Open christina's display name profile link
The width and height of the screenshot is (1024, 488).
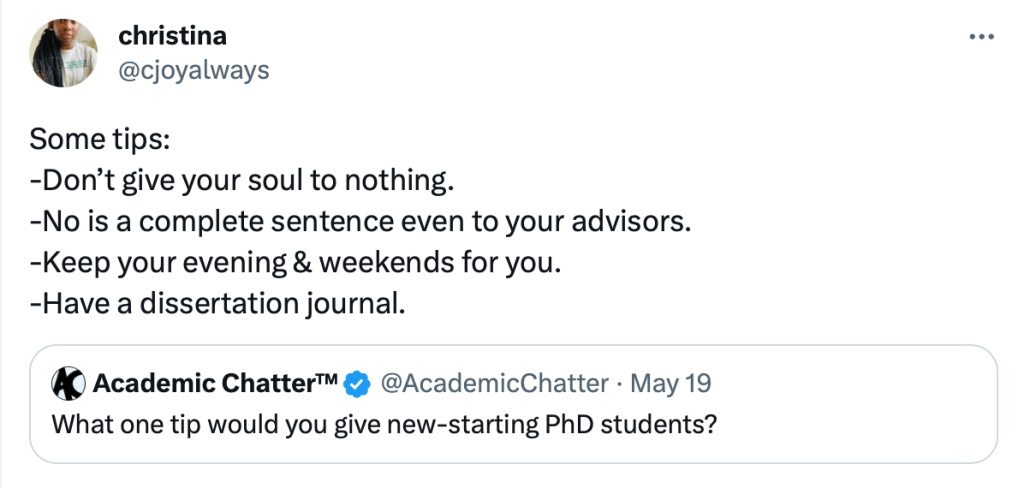[x=172, y=37]
